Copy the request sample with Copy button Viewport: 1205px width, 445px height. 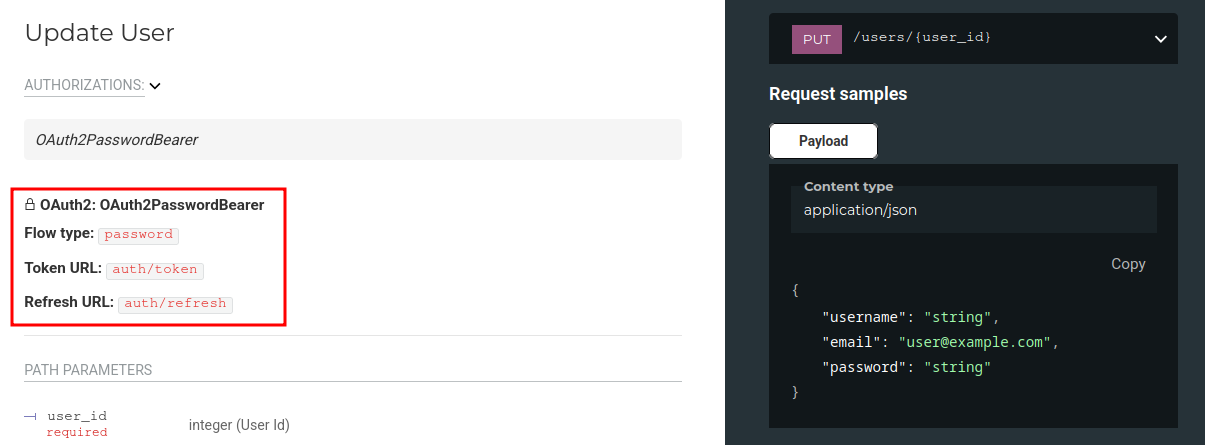coord(1128,264)
